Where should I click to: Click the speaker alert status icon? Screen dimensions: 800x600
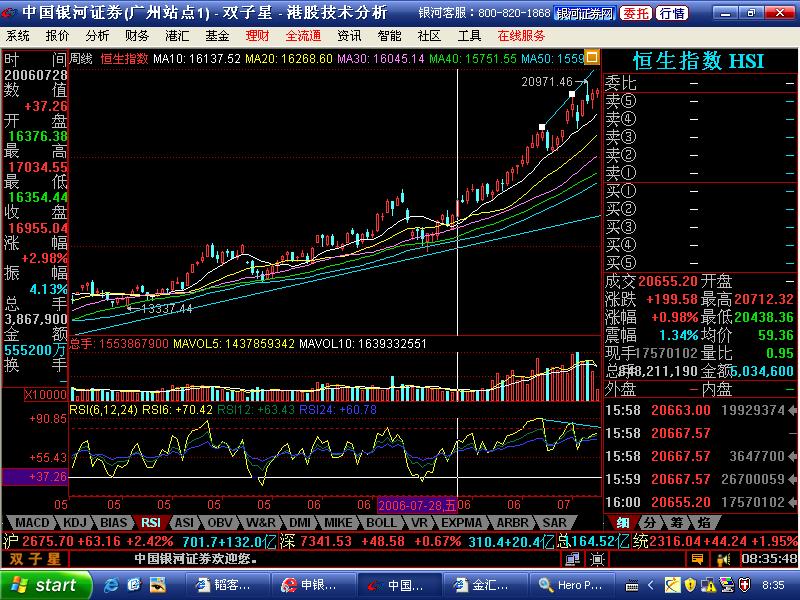pyautogui.click(x=723, y=560)
